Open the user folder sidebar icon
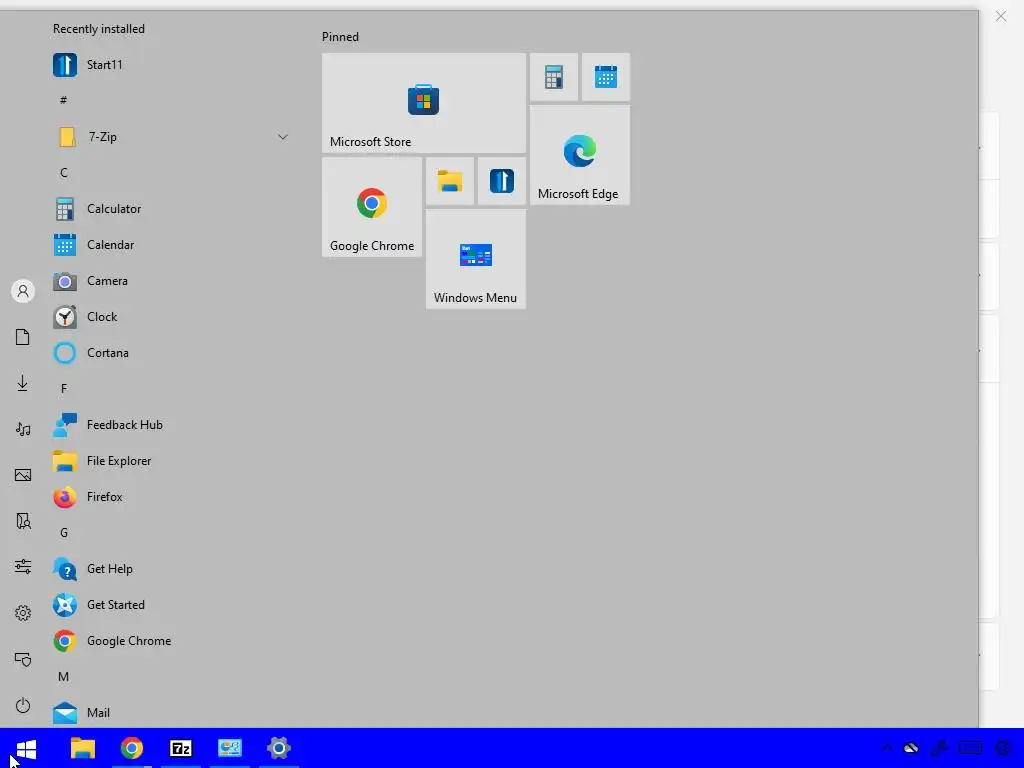This screenshot has height=768, width=1024. point(23,521)
